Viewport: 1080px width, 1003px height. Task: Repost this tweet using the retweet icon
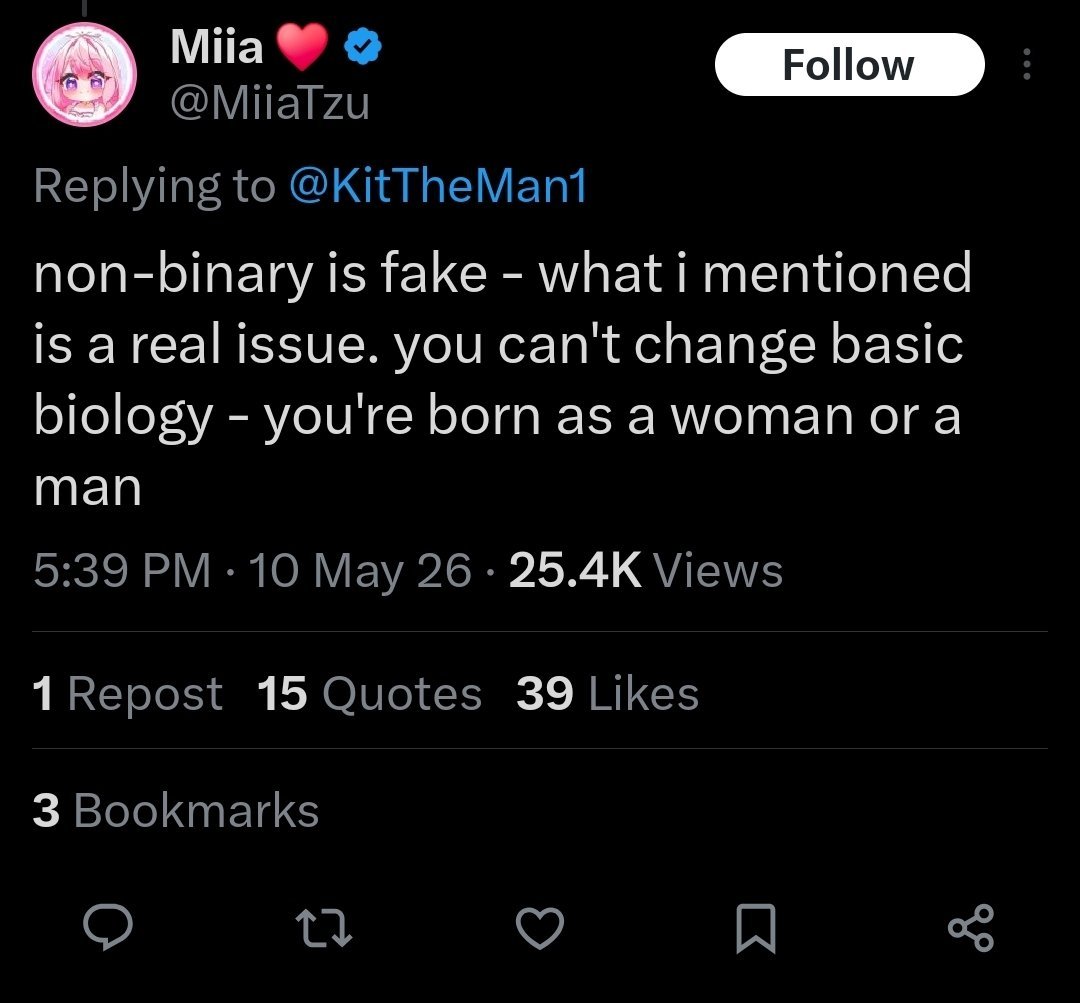[x=324, y=928]
